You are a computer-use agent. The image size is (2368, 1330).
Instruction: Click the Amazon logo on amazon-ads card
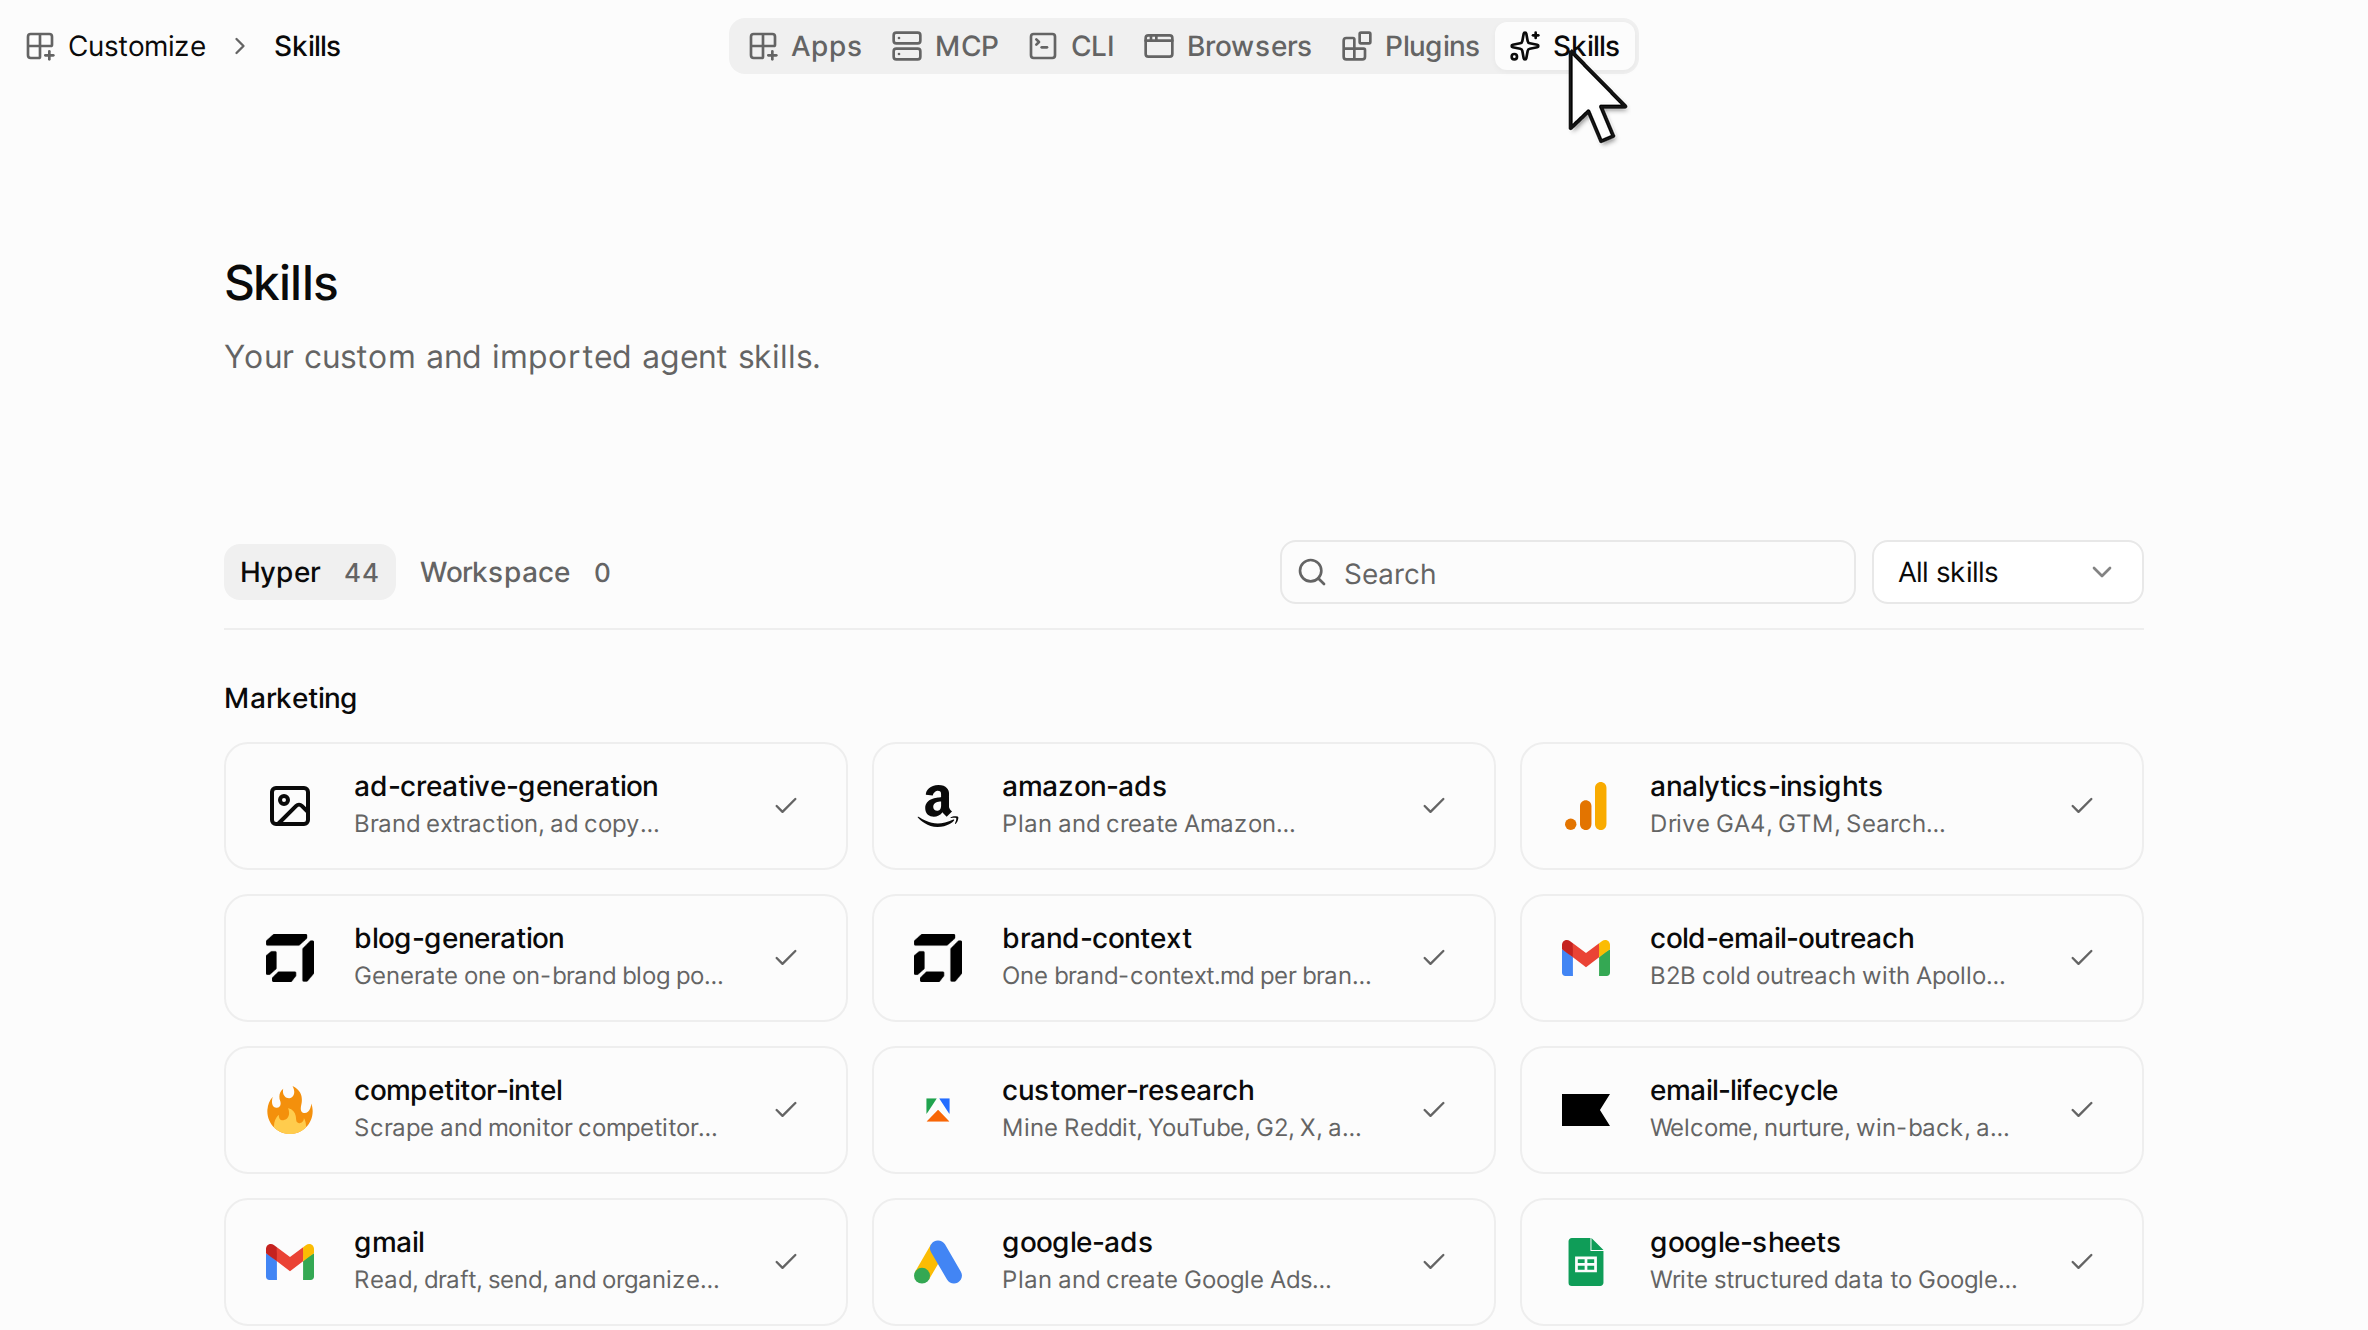938,806
